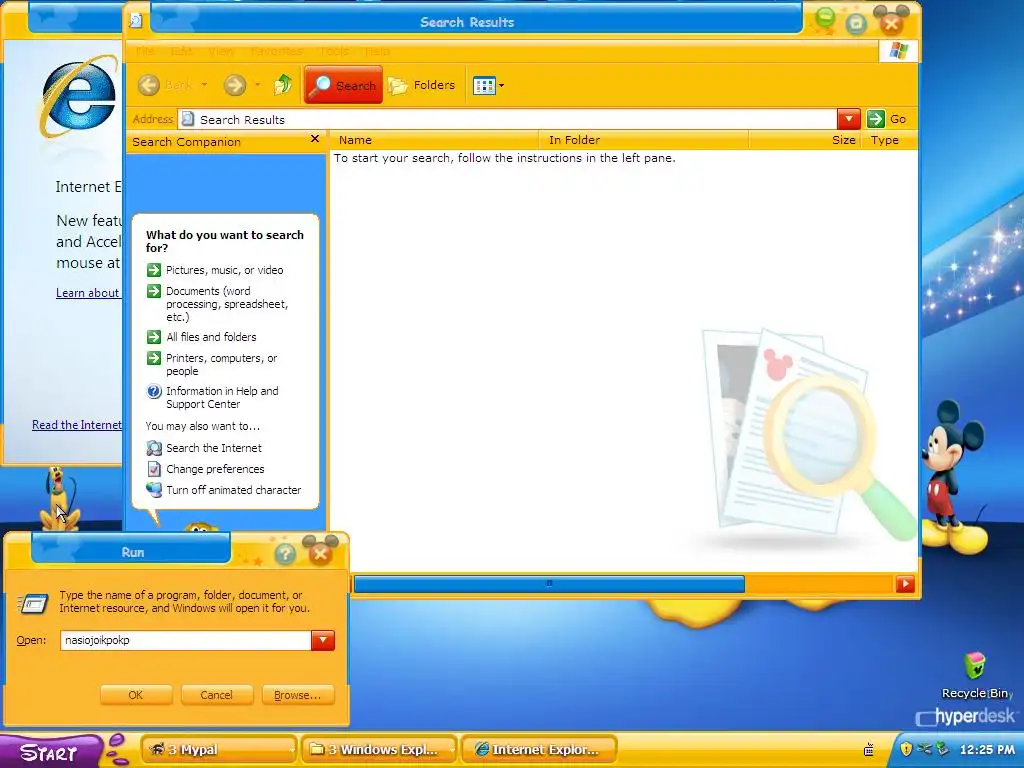Image resolution: width=1024 pixels, height=768 pixels.
Task: Click the Start button
Action: 51,752
